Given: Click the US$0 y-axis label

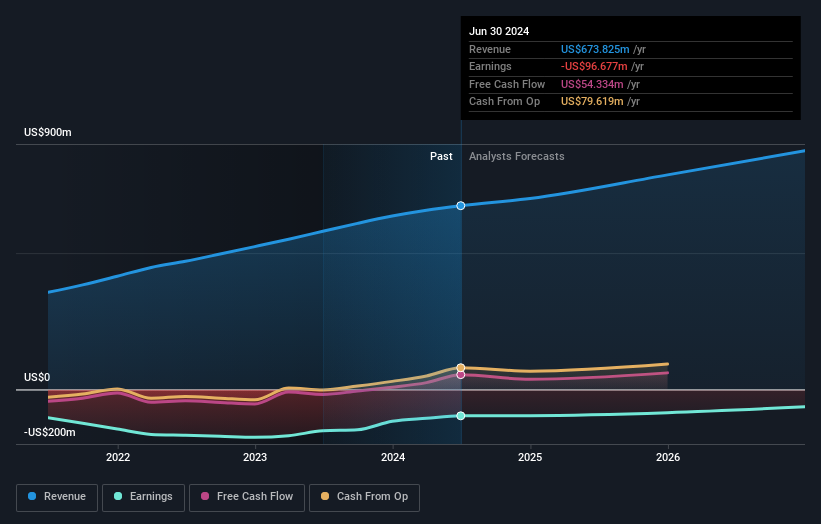Looking at the screenshot, I should (37, 377).
